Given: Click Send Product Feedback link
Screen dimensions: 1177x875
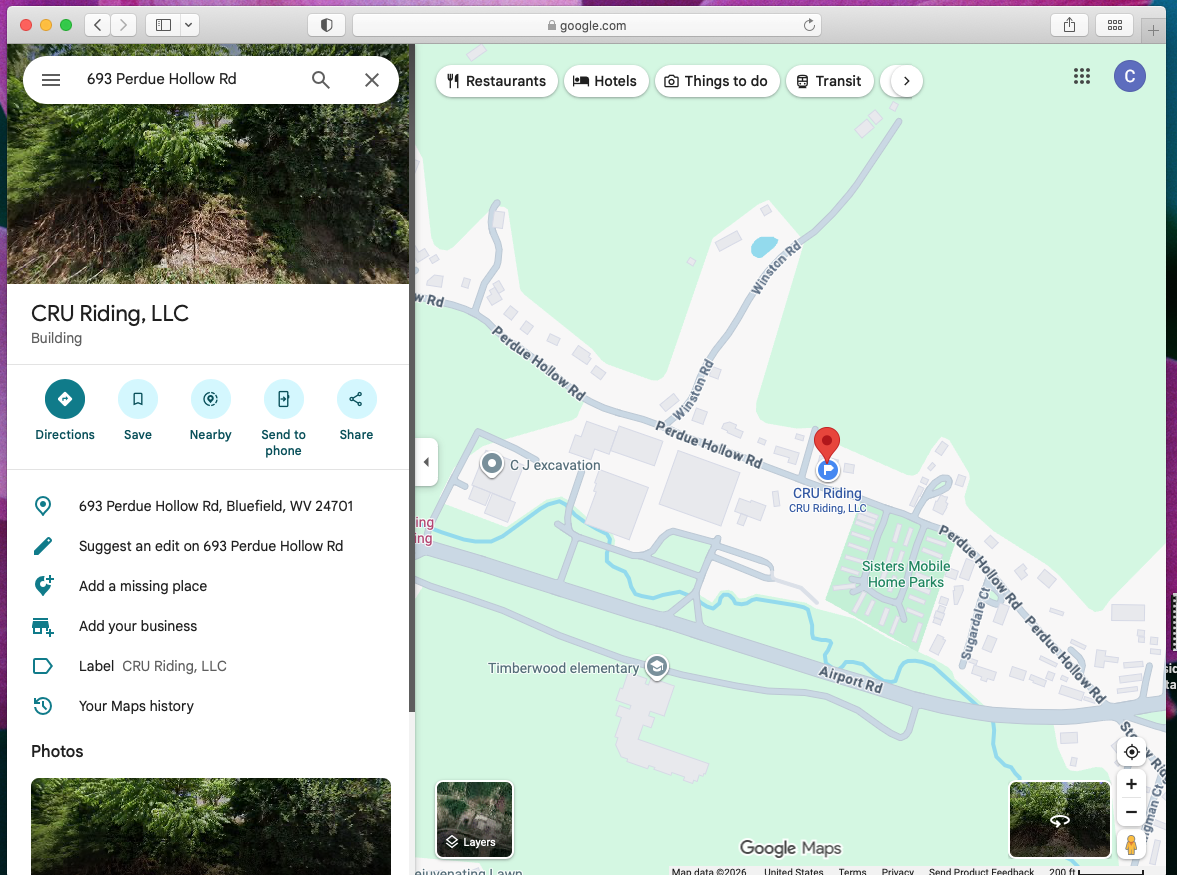Looking at the screenshot, I should [x=981, y=870].
